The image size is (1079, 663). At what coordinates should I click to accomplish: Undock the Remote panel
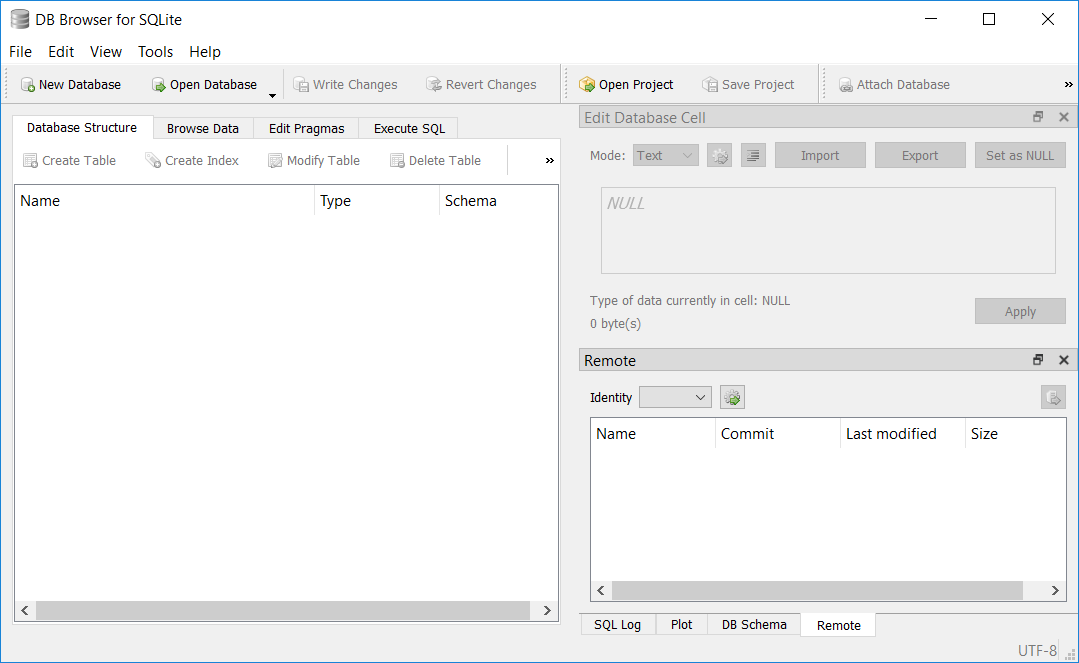(x=1038, y=360)
